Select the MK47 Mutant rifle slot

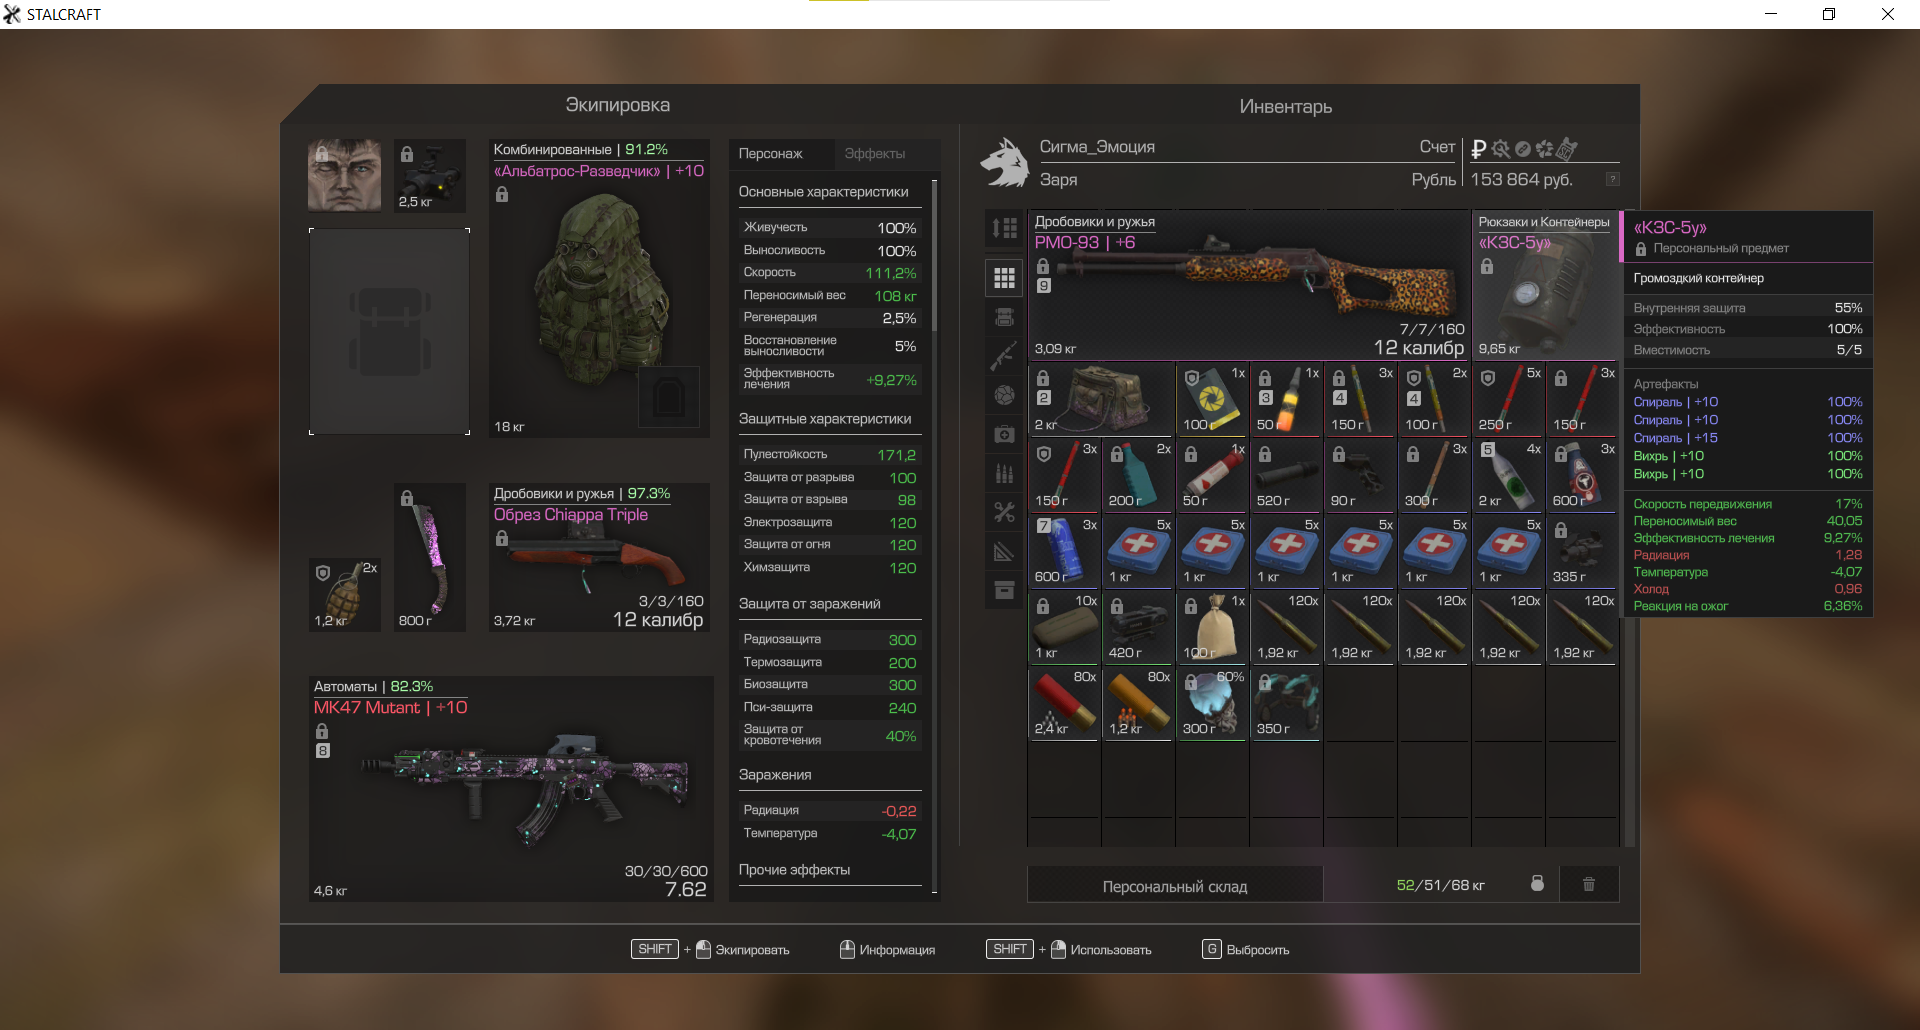[x=511, y=789]
